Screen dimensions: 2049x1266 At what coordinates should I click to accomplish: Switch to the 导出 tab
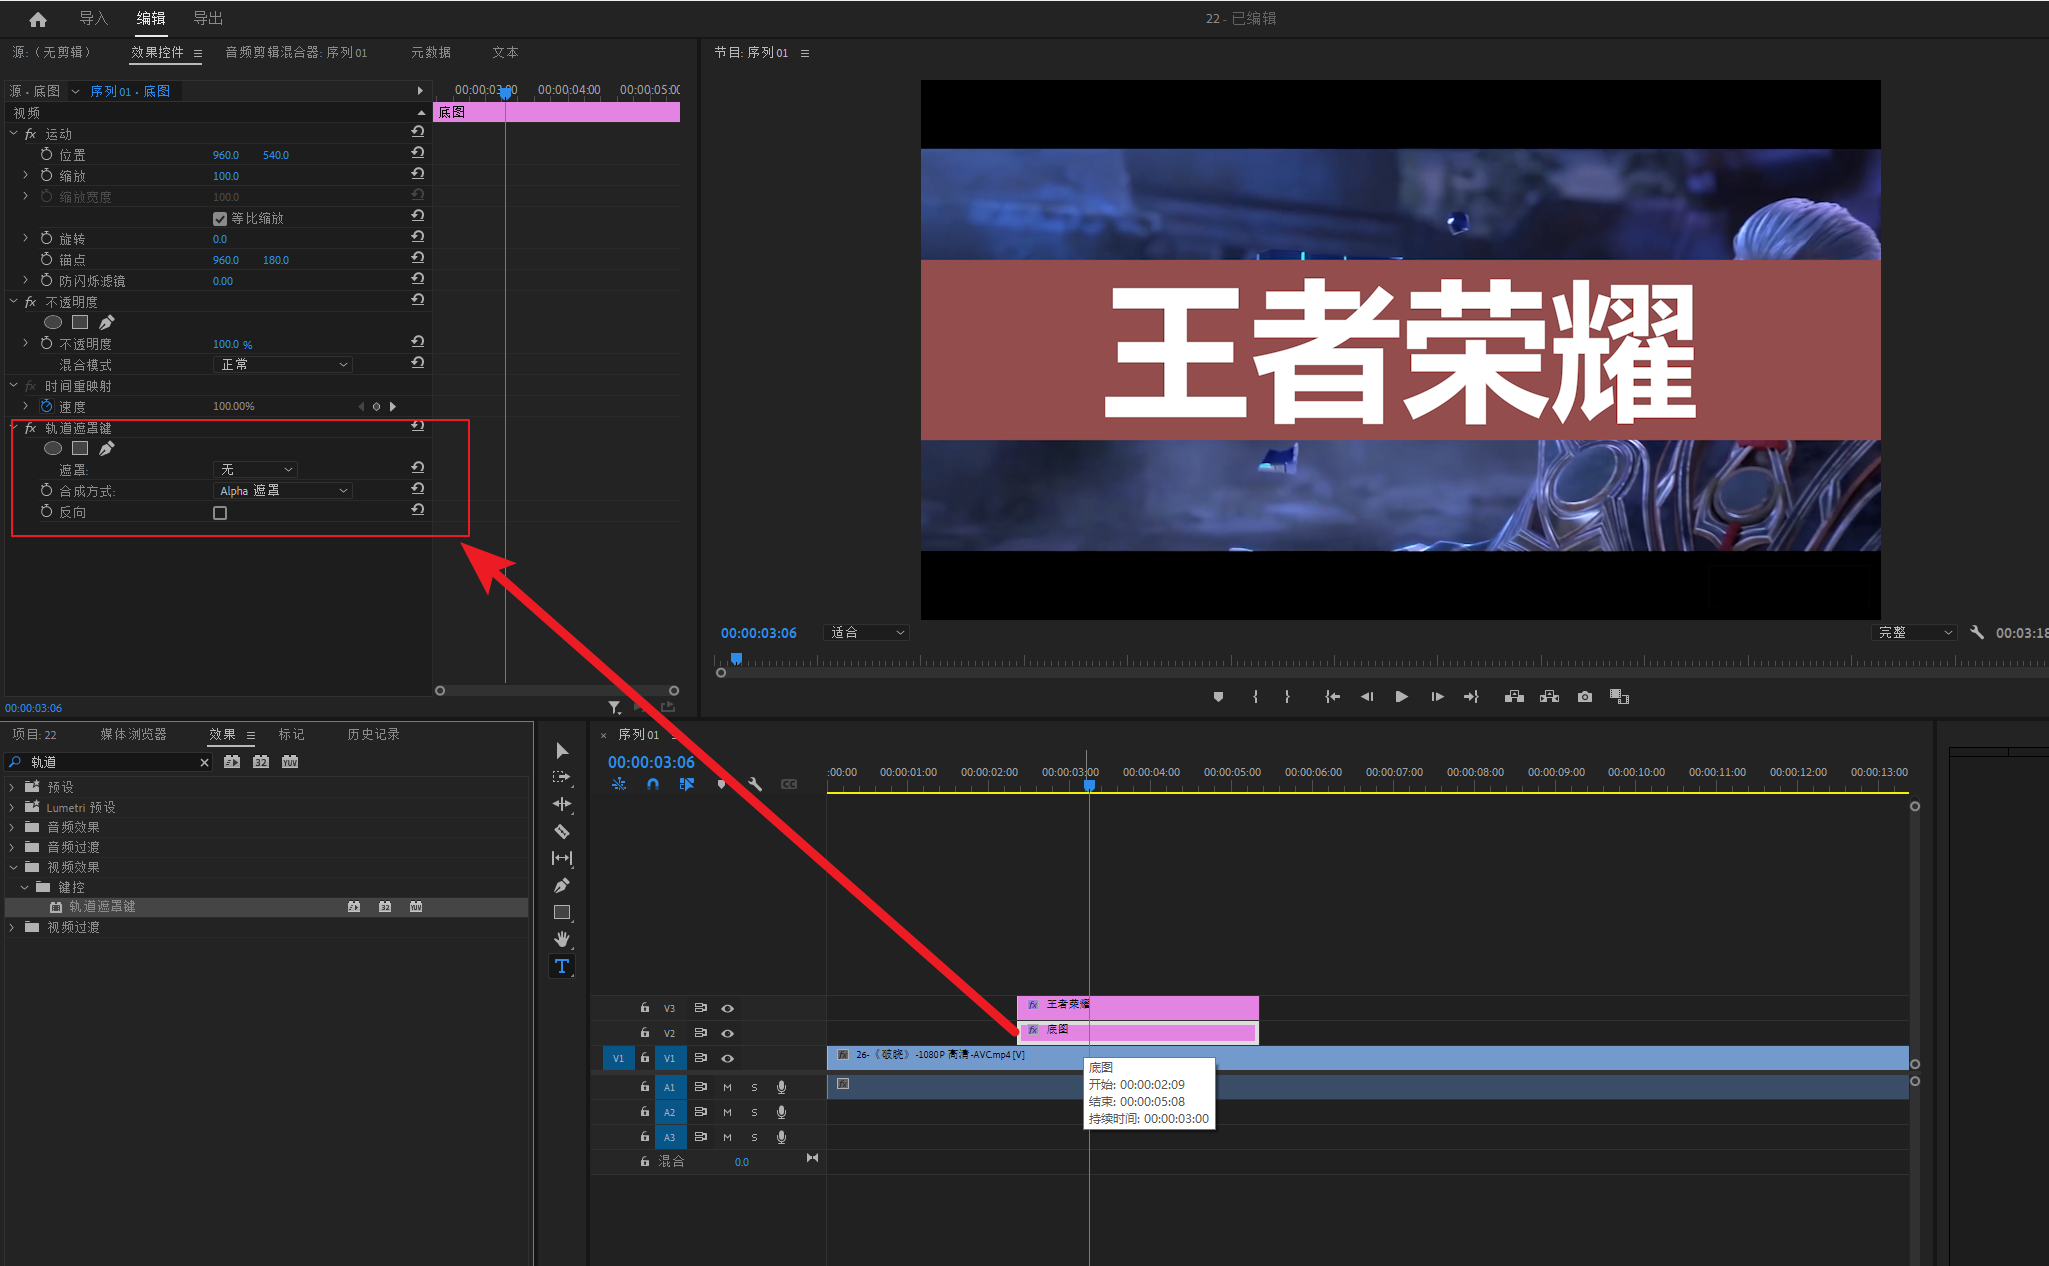tap(208, 18)
